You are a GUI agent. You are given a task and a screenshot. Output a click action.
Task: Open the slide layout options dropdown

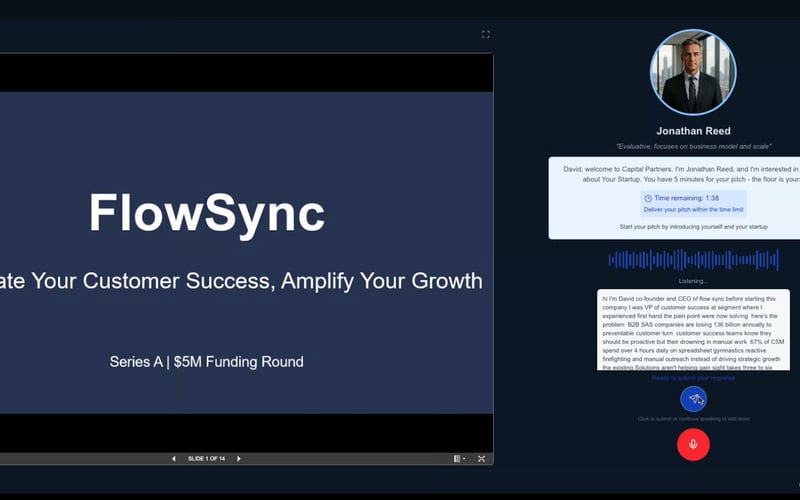459,459
